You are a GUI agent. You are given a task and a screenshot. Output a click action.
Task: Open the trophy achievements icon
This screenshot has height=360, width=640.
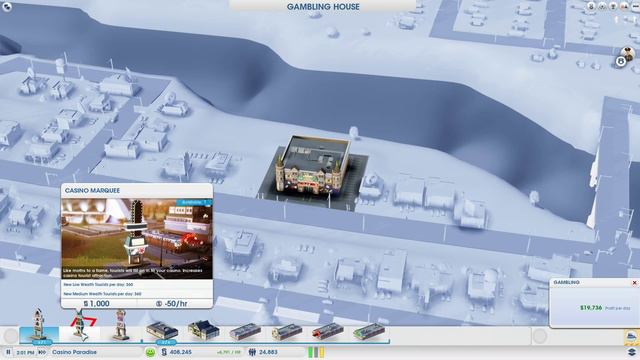[x=613, y=6]
